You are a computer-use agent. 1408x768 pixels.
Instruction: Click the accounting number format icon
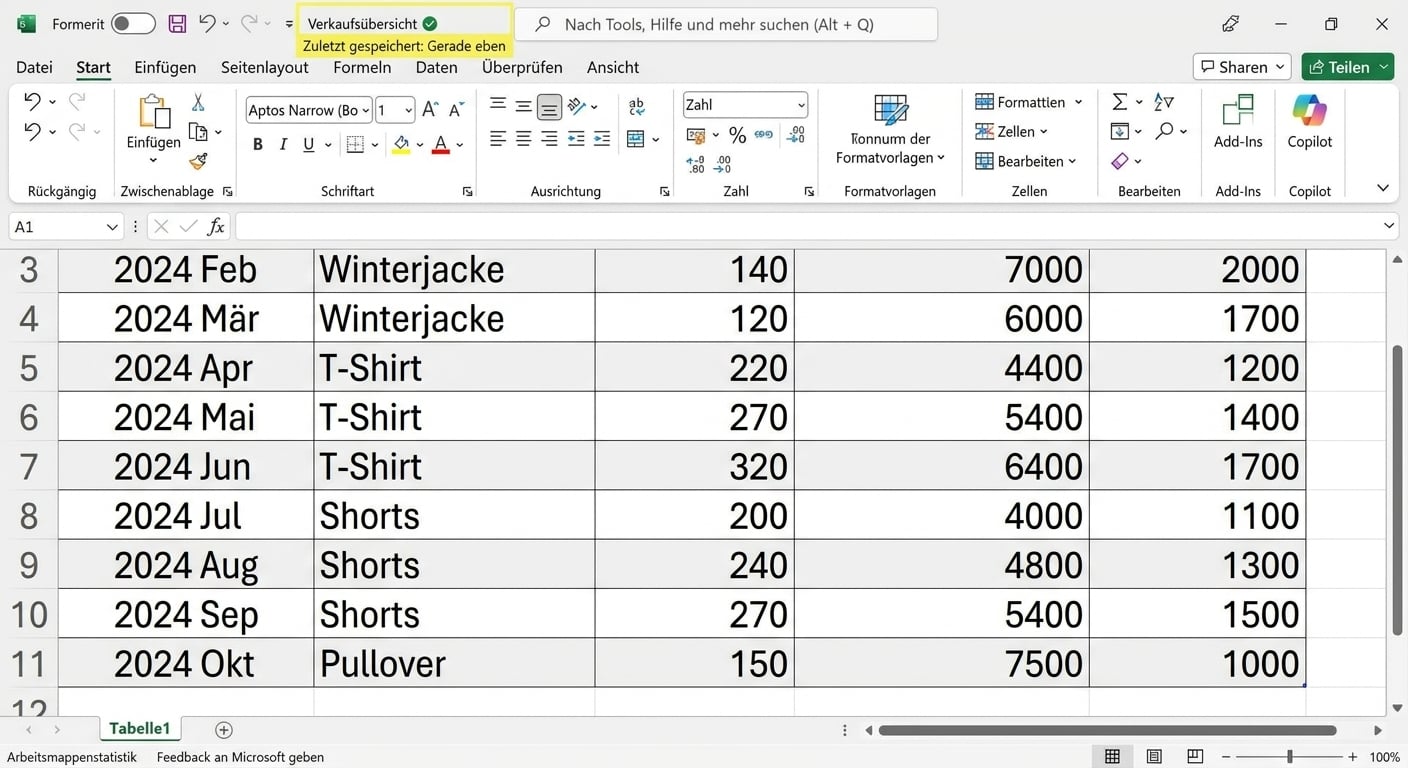[696, 135]
